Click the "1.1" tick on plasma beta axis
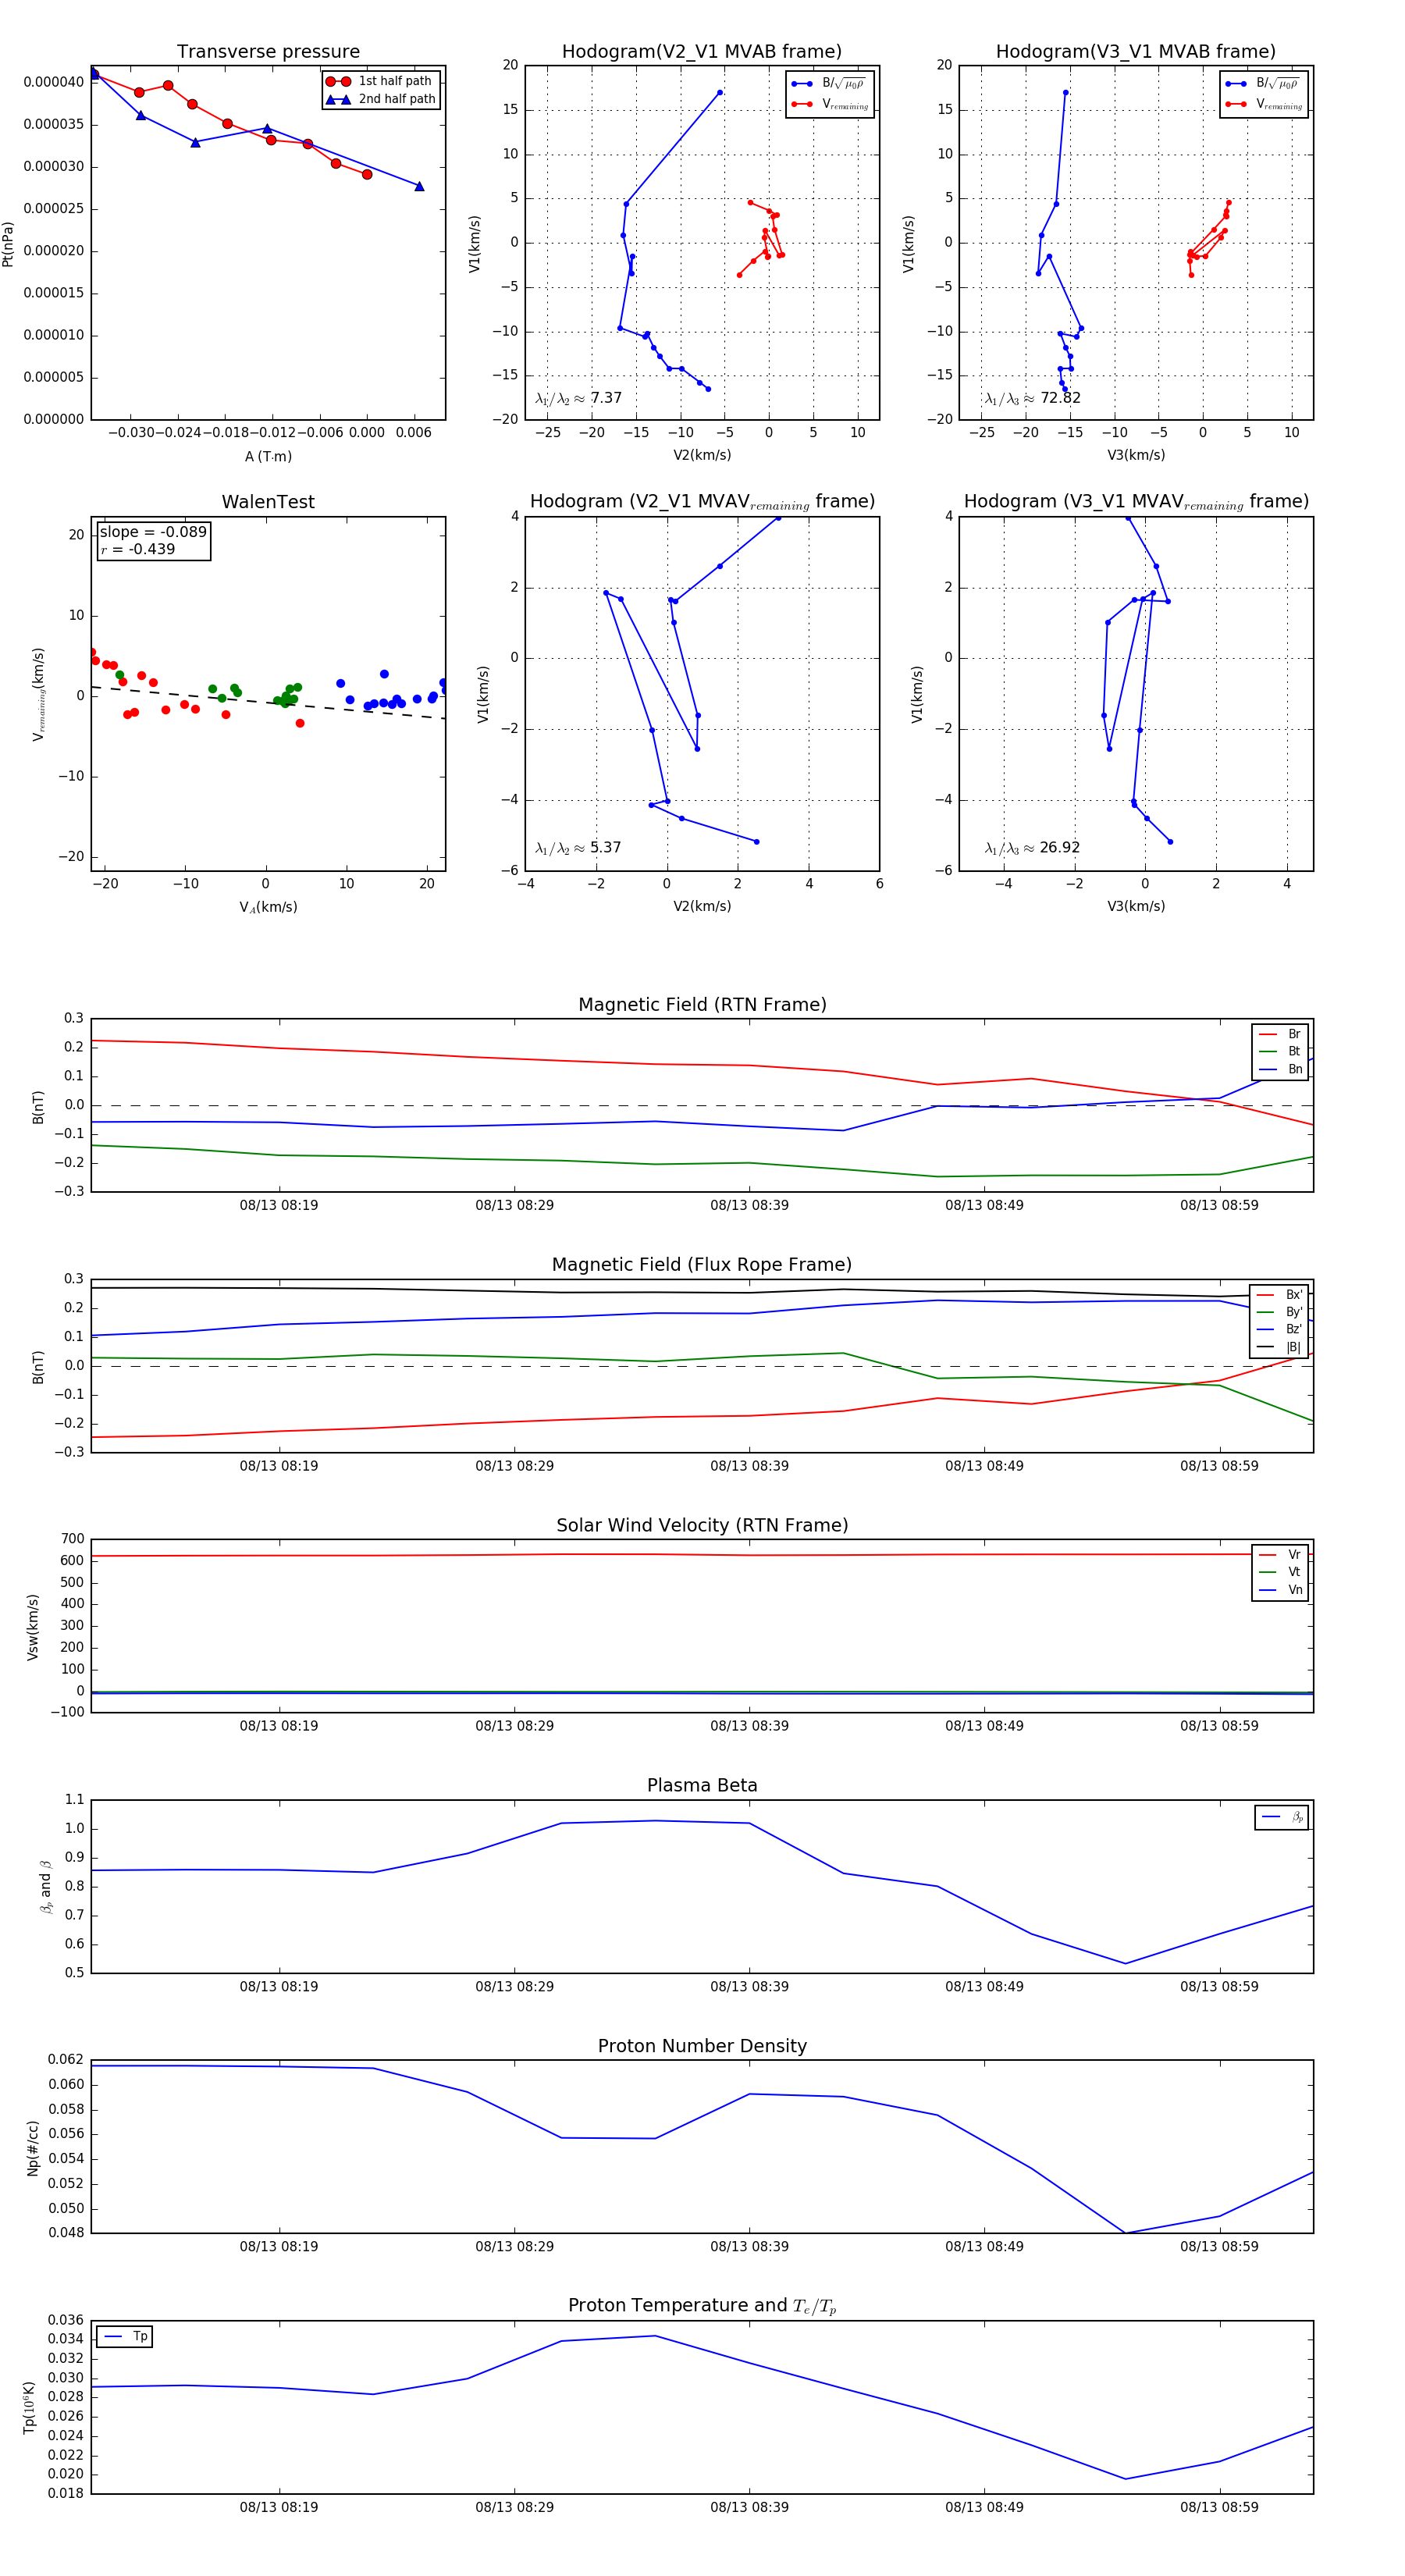Image resolution: width=1405 pixels, height=2576 pixels. coord(75,1799)
